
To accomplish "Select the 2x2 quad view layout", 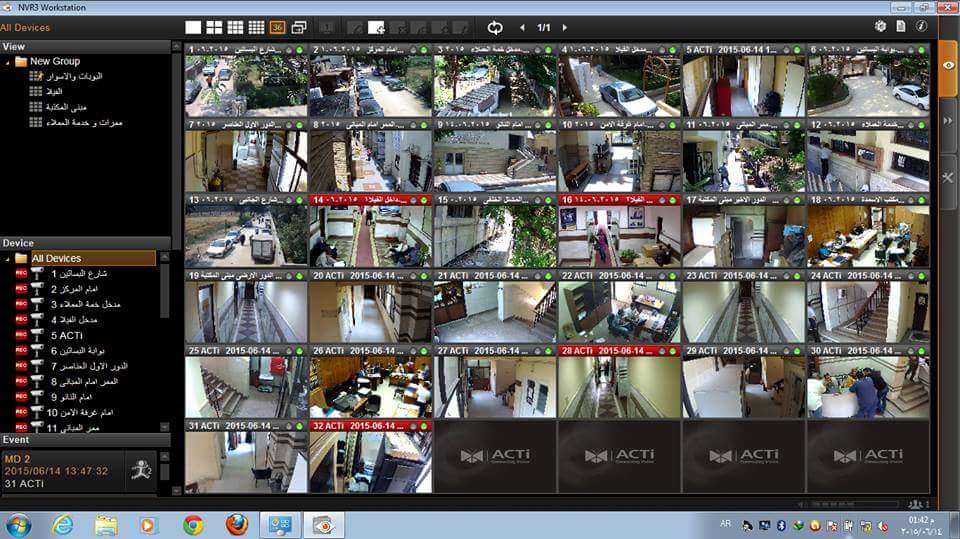I will pyautogui.click(x=215, y=27).
